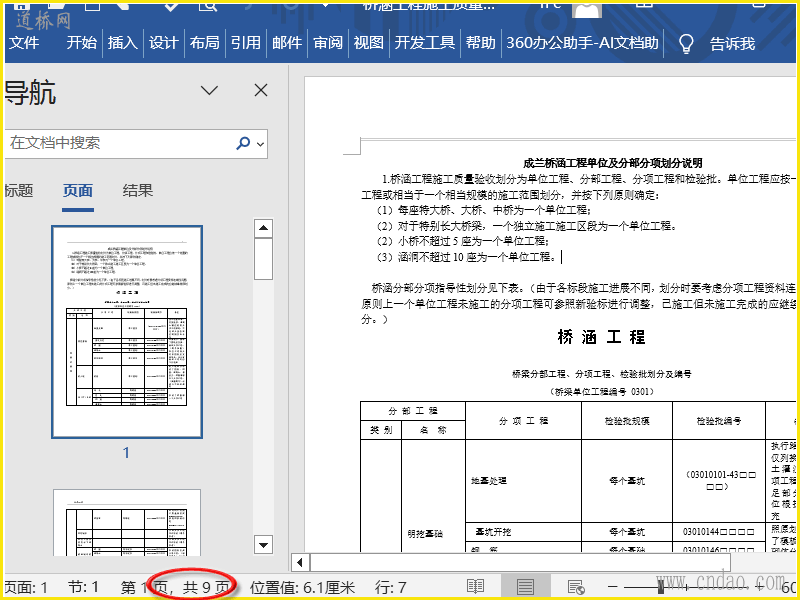Click the 类别 table header cell
800x600 pixels.
point(381,430)
